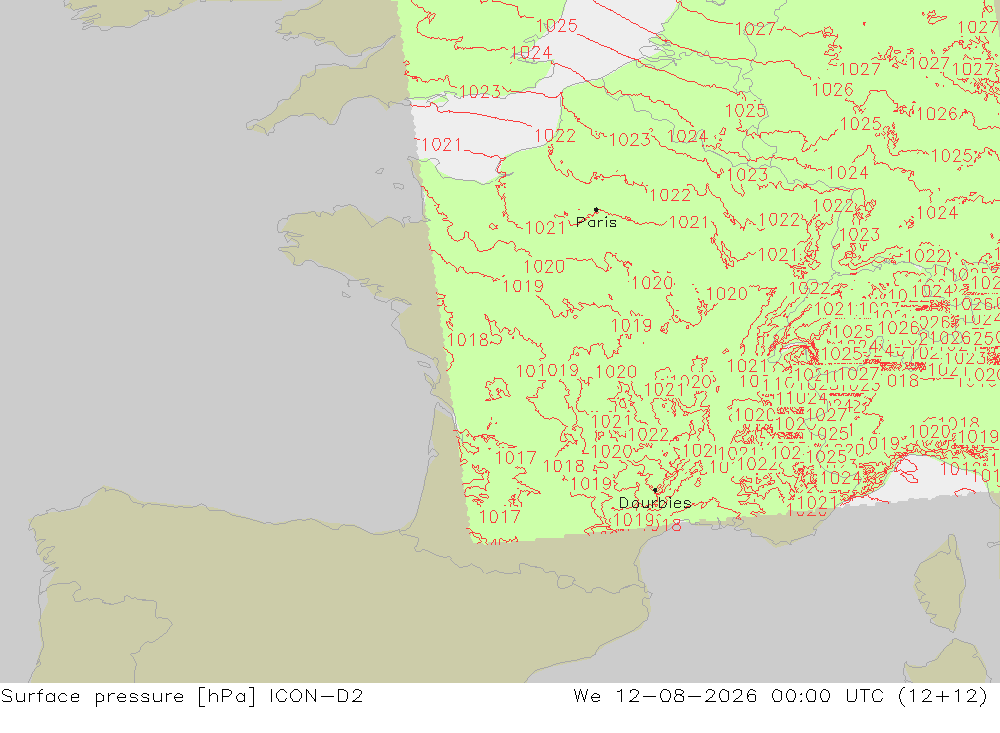Image resolution: width=1000 pixels, height=733 pixels.
Task: Click the 1024 label over the Channel
Action: coord(531,52)
